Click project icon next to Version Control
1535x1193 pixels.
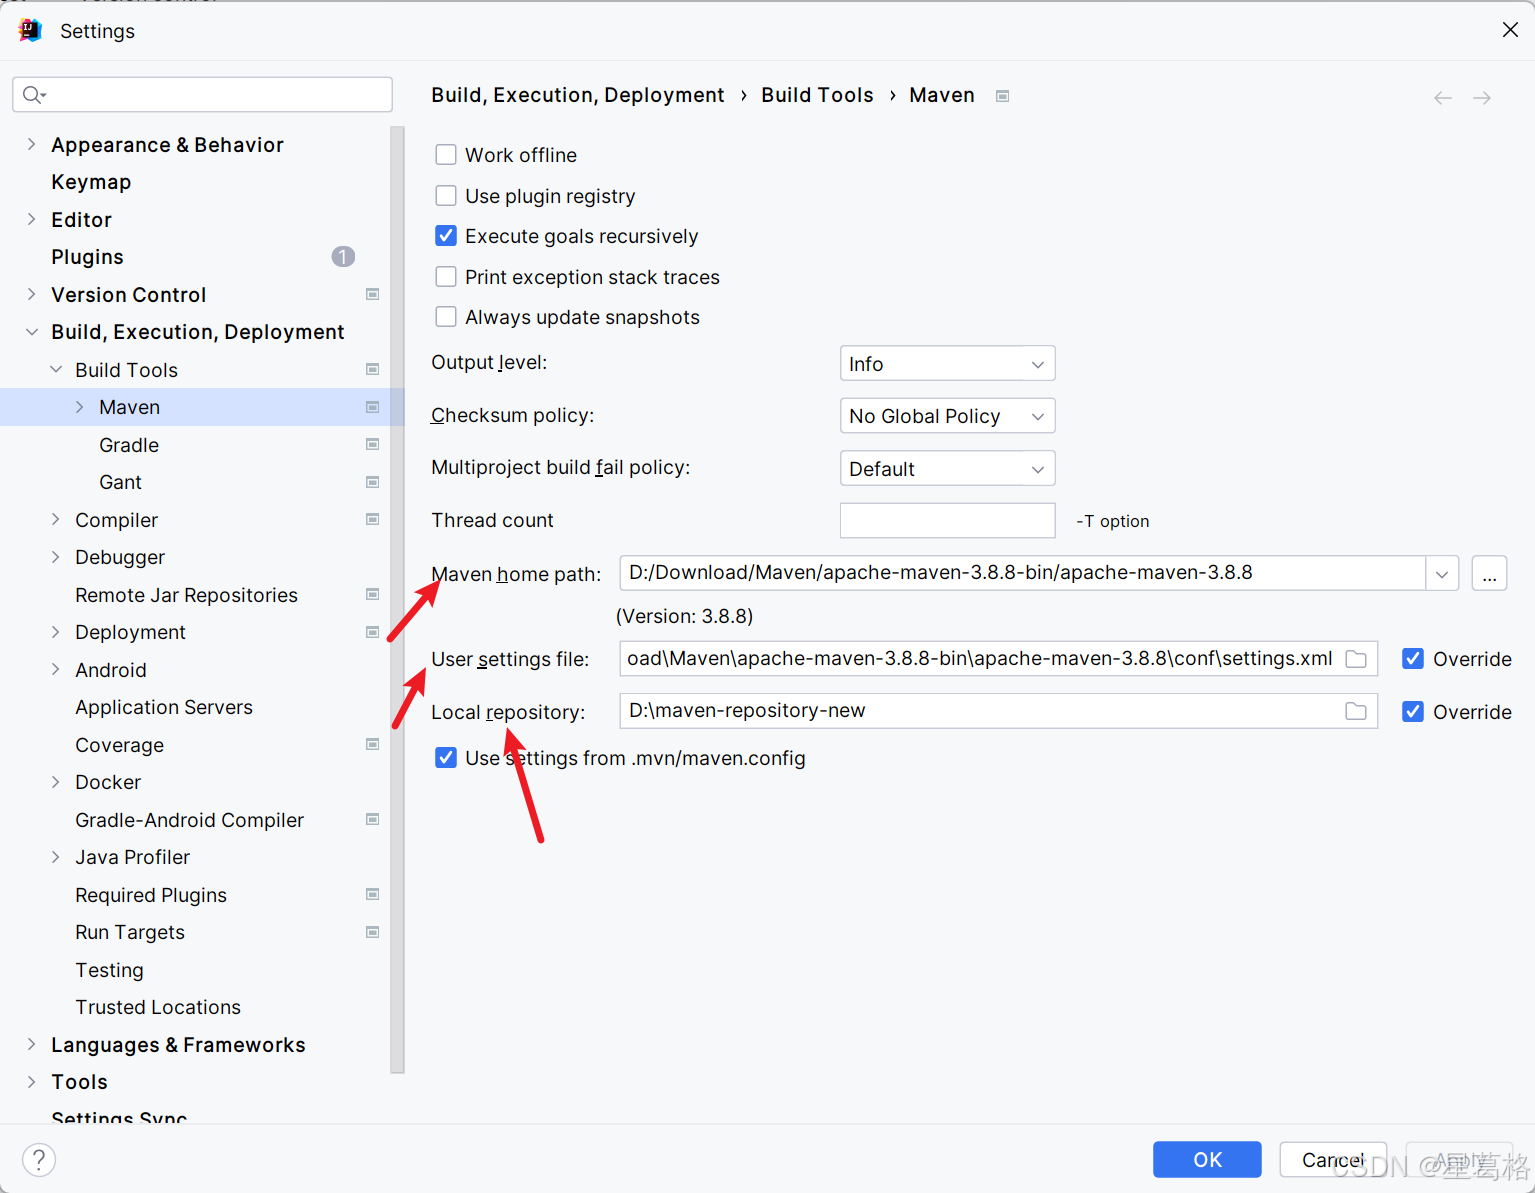[372, 294]
